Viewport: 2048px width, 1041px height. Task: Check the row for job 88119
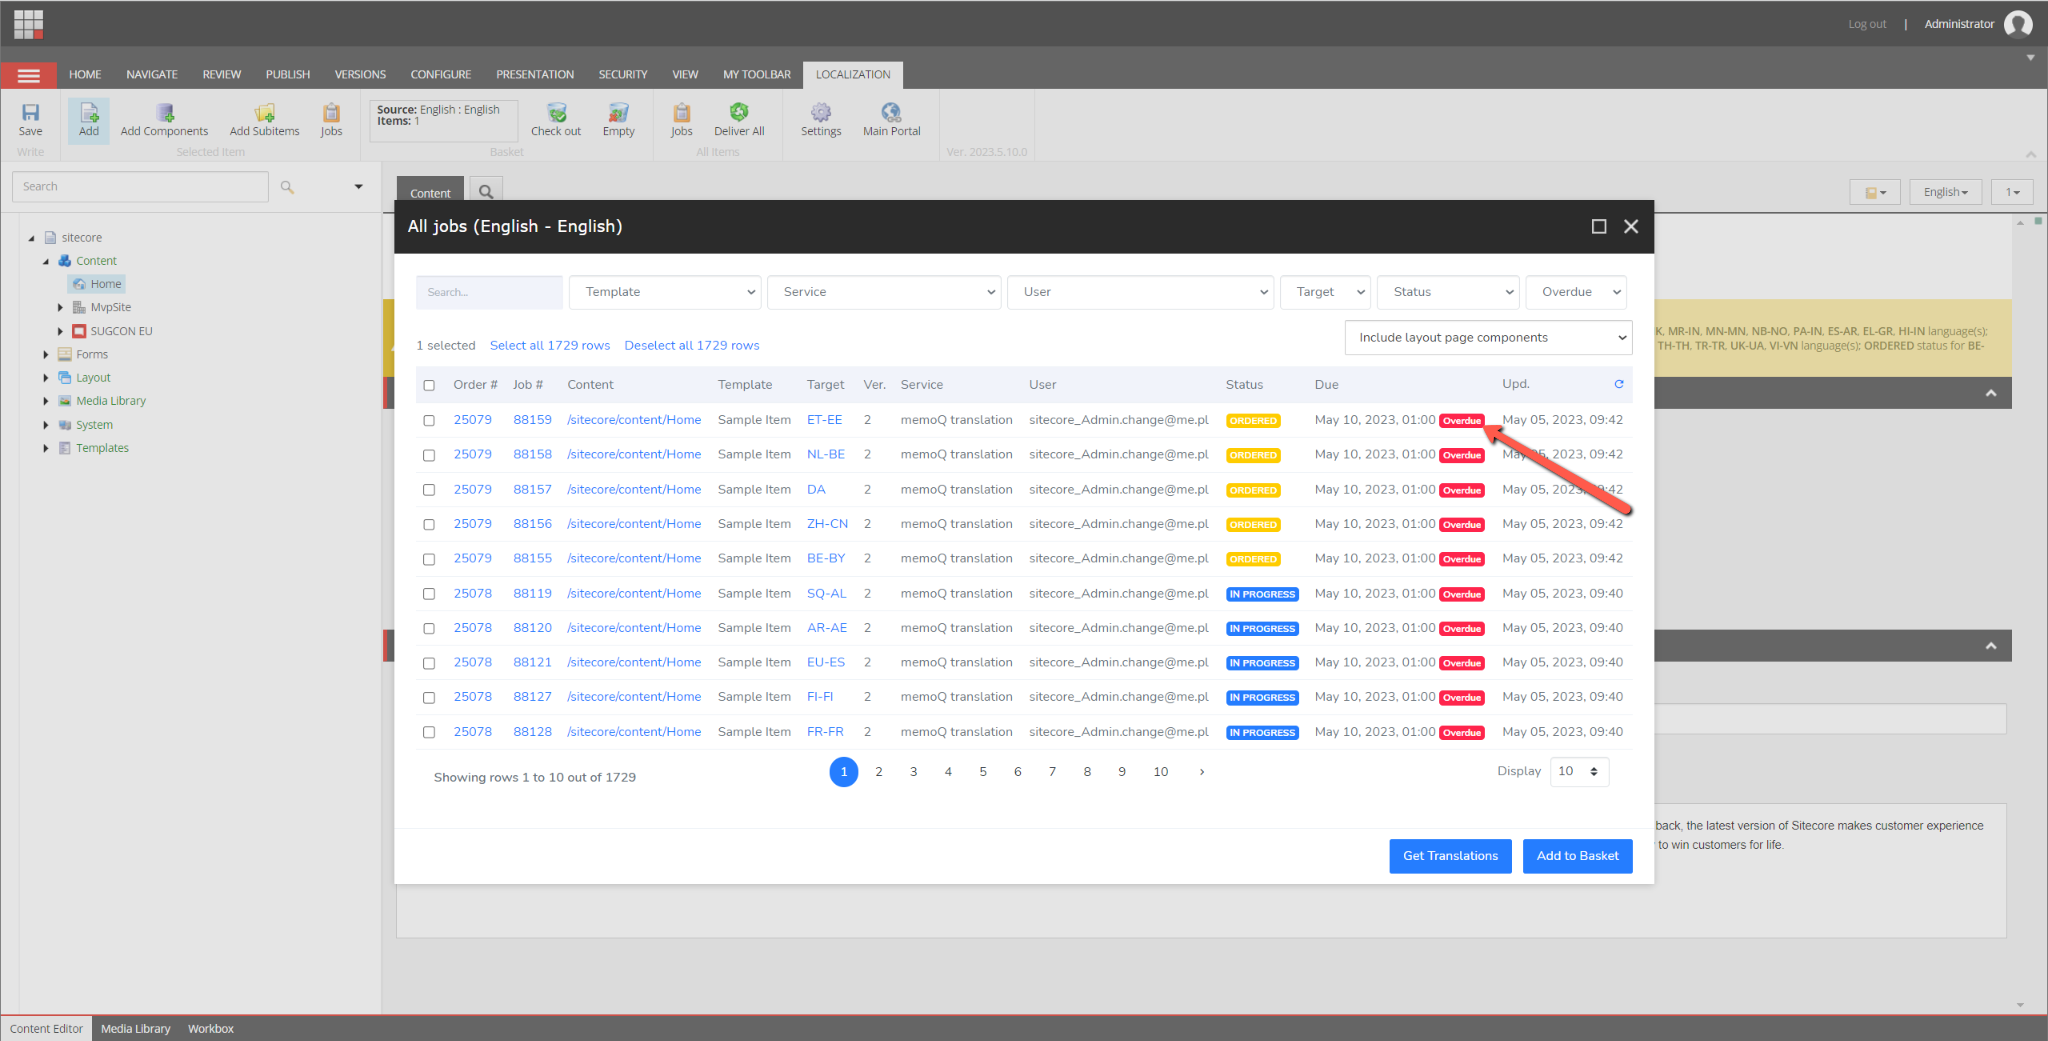point(429,594)
